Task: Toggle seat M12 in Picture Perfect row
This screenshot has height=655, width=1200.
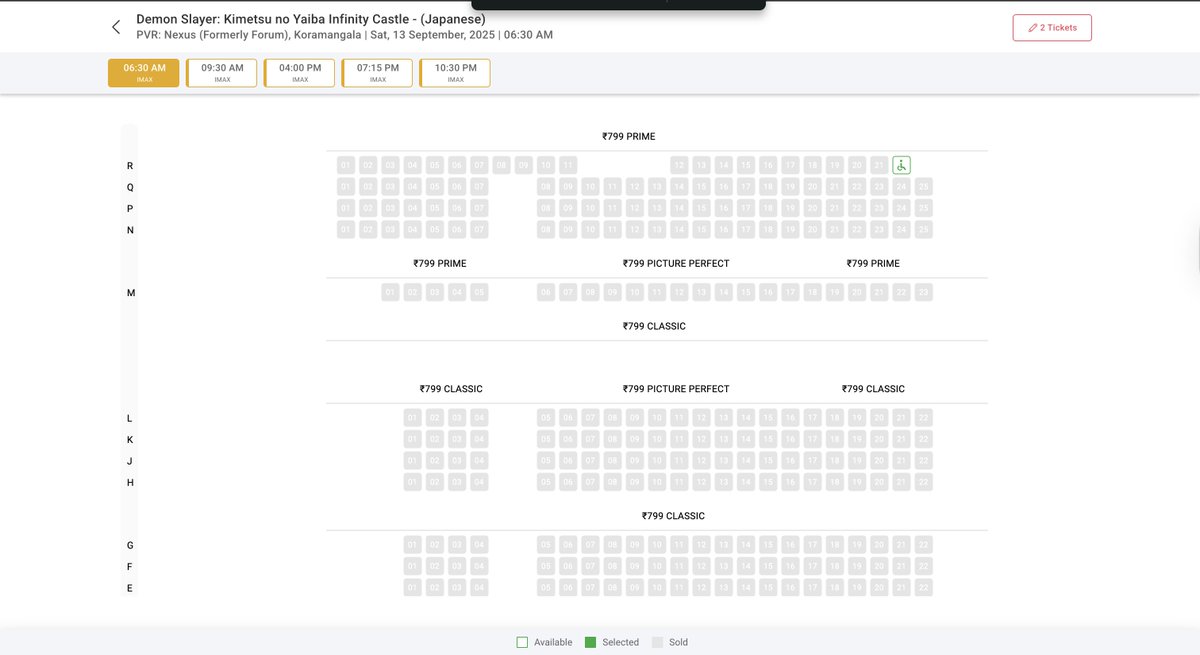Action: pos(678,292)
